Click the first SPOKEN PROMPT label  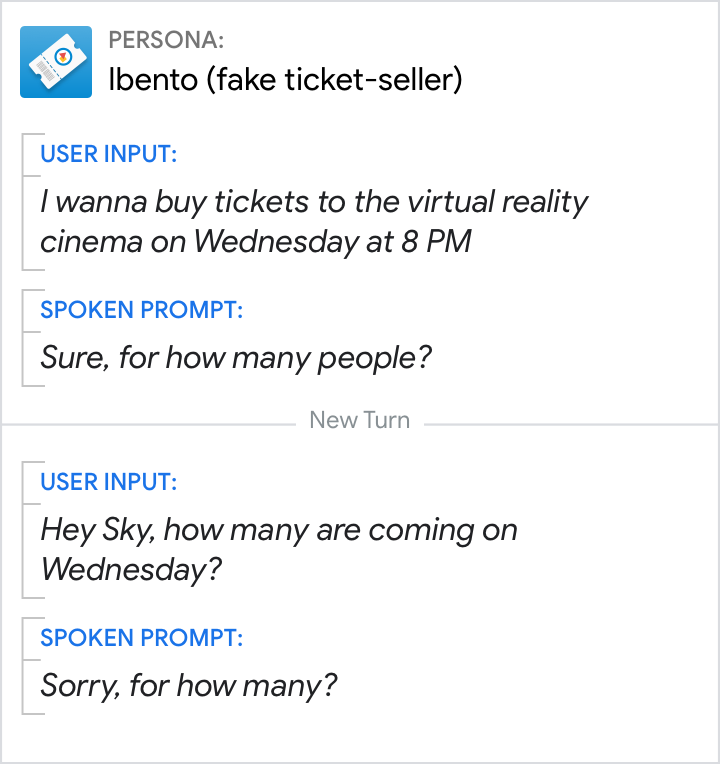point(141,310)
